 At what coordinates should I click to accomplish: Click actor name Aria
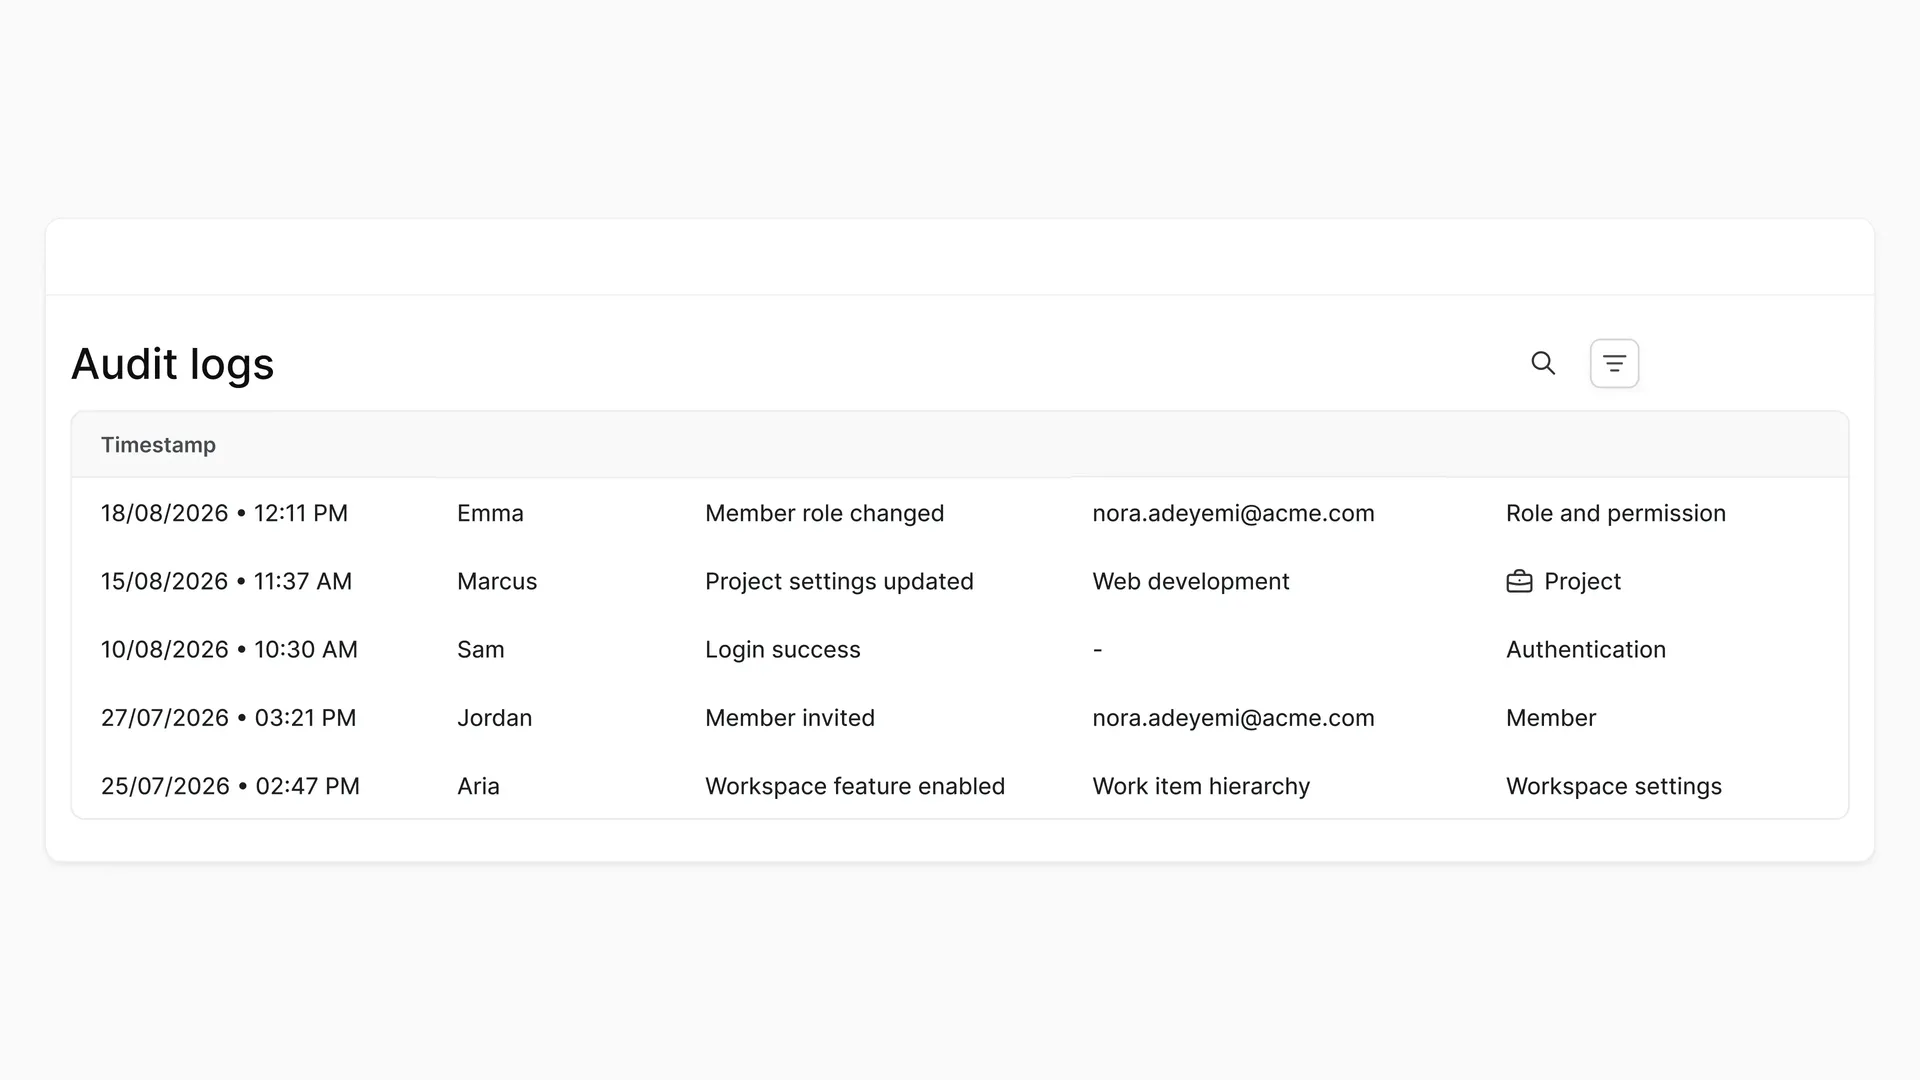[x=478, y=786]
